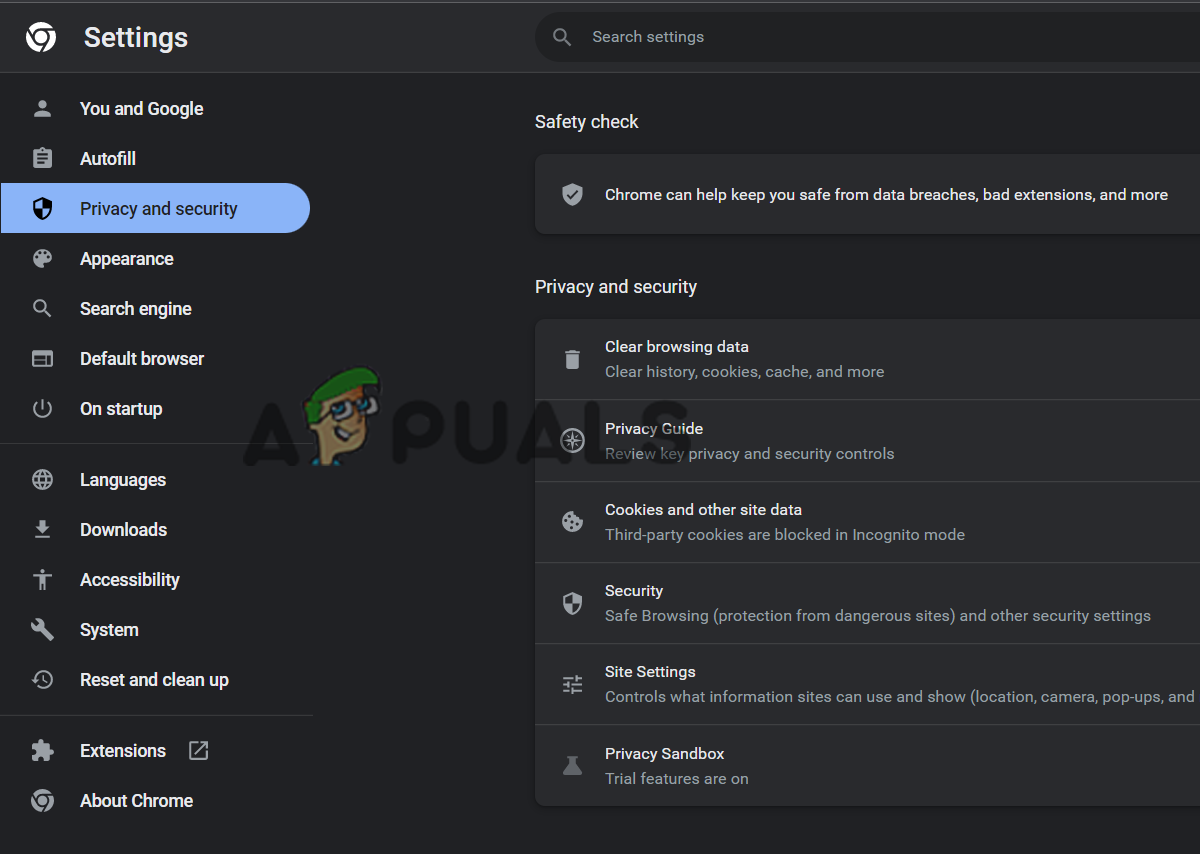This screenshot has width=1200, height=854.
Task: Click the search magnifier icon in settings
Action: click(562, 37)
